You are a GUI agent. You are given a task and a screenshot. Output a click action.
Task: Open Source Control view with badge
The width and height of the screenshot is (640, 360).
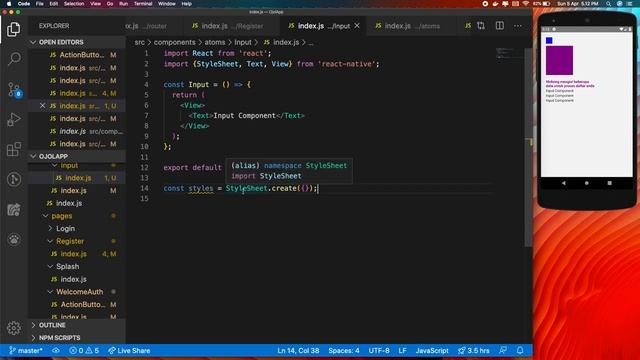click(x=14, y=90)
